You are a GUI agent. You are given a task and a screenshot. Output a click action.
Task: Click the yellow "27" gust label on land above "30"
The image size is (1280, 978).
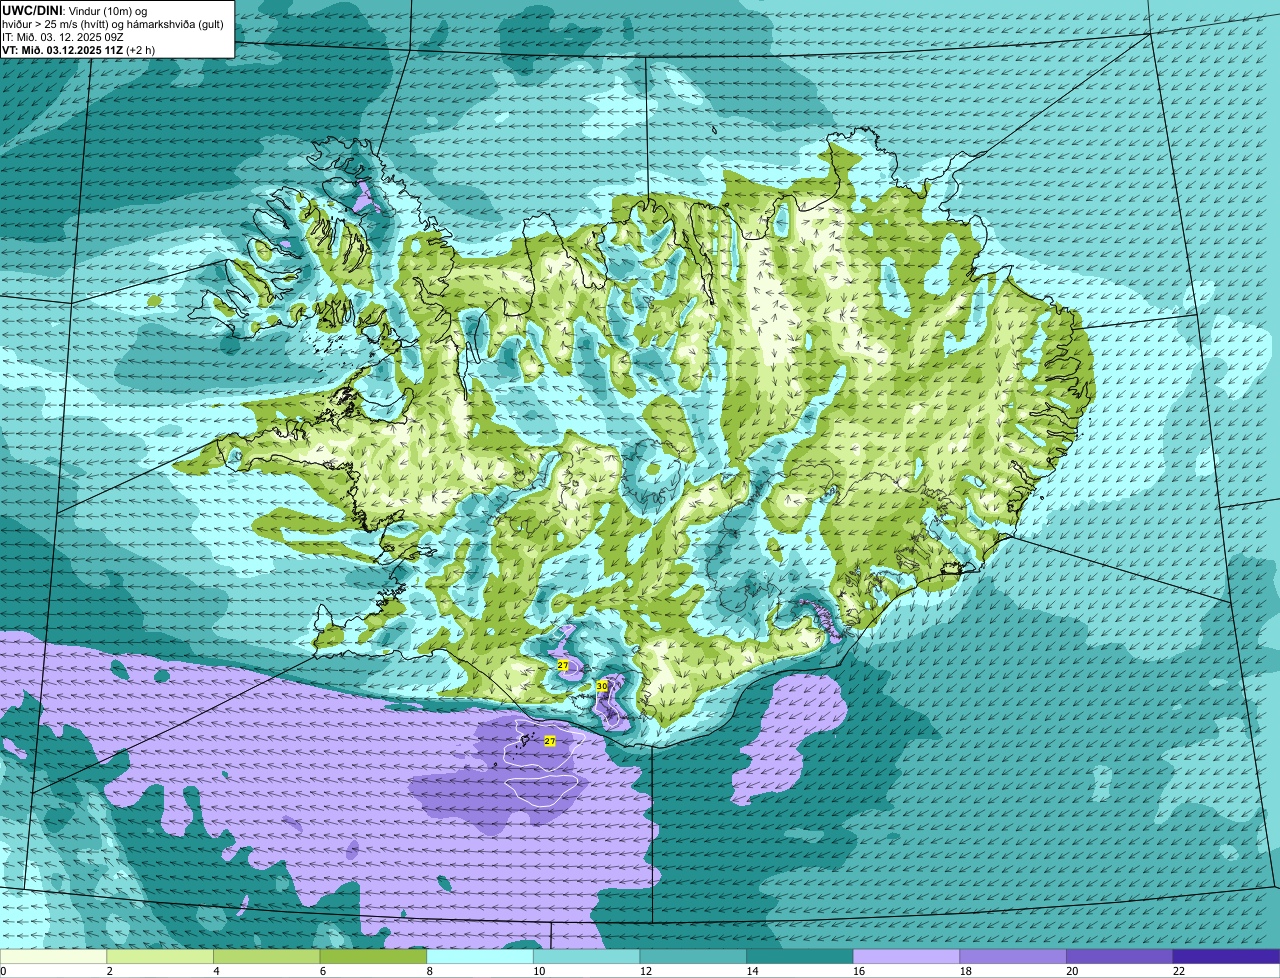(563, 665)
